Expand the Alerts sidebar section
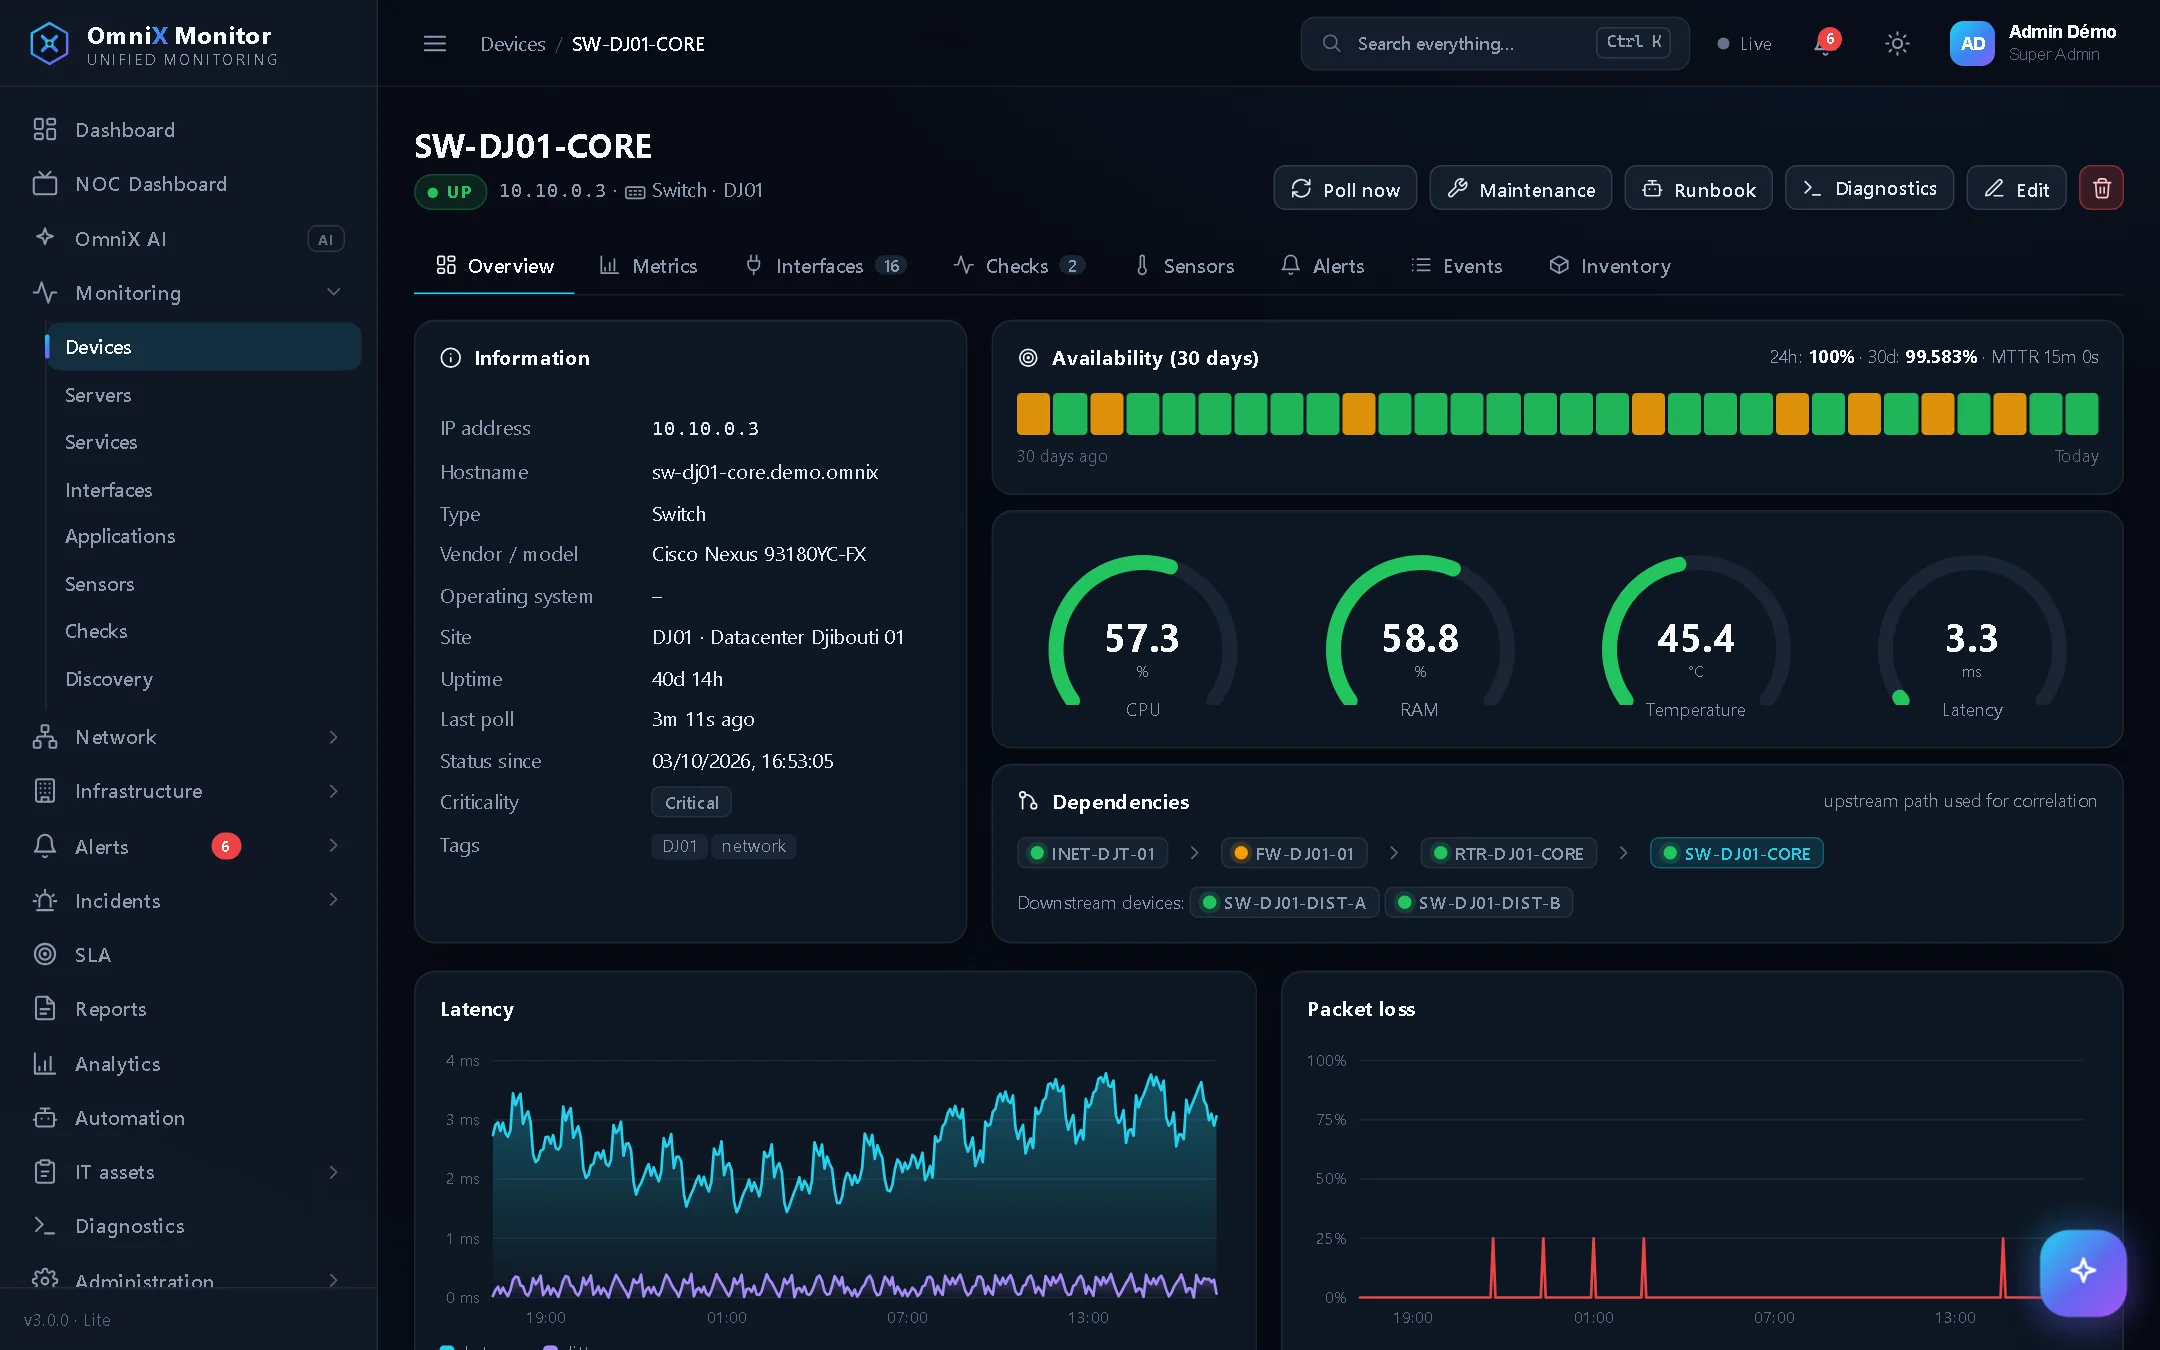 [188, 846]
